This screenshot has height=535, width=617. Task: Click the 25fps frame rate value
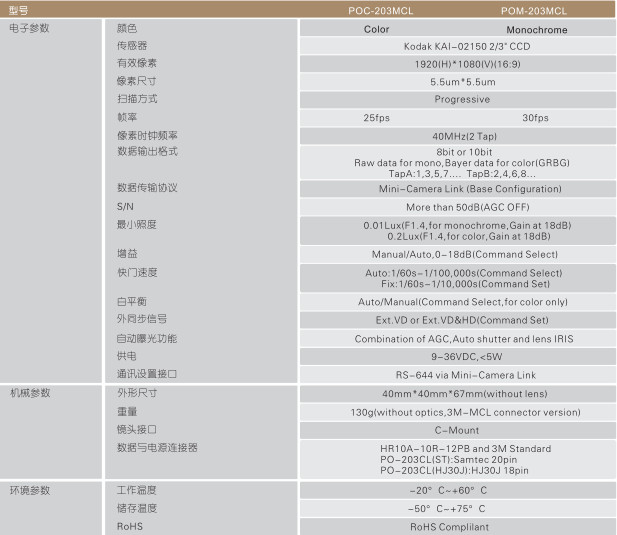377,117
